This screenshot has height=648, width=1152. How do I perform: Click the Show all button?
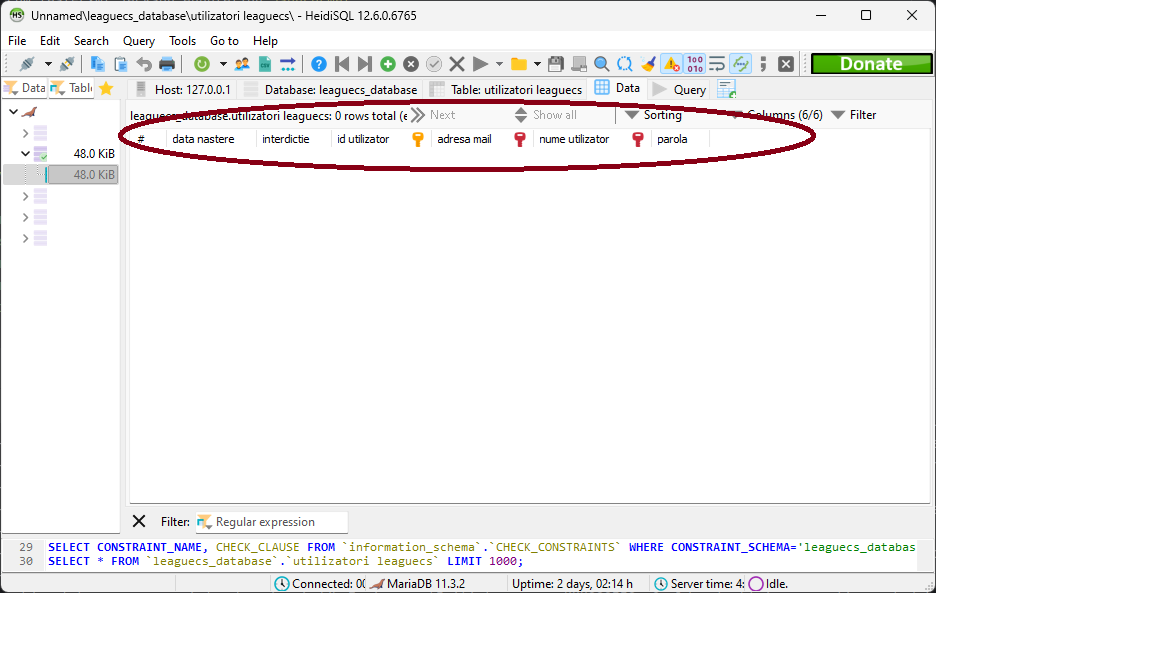[x=546, y=115]
